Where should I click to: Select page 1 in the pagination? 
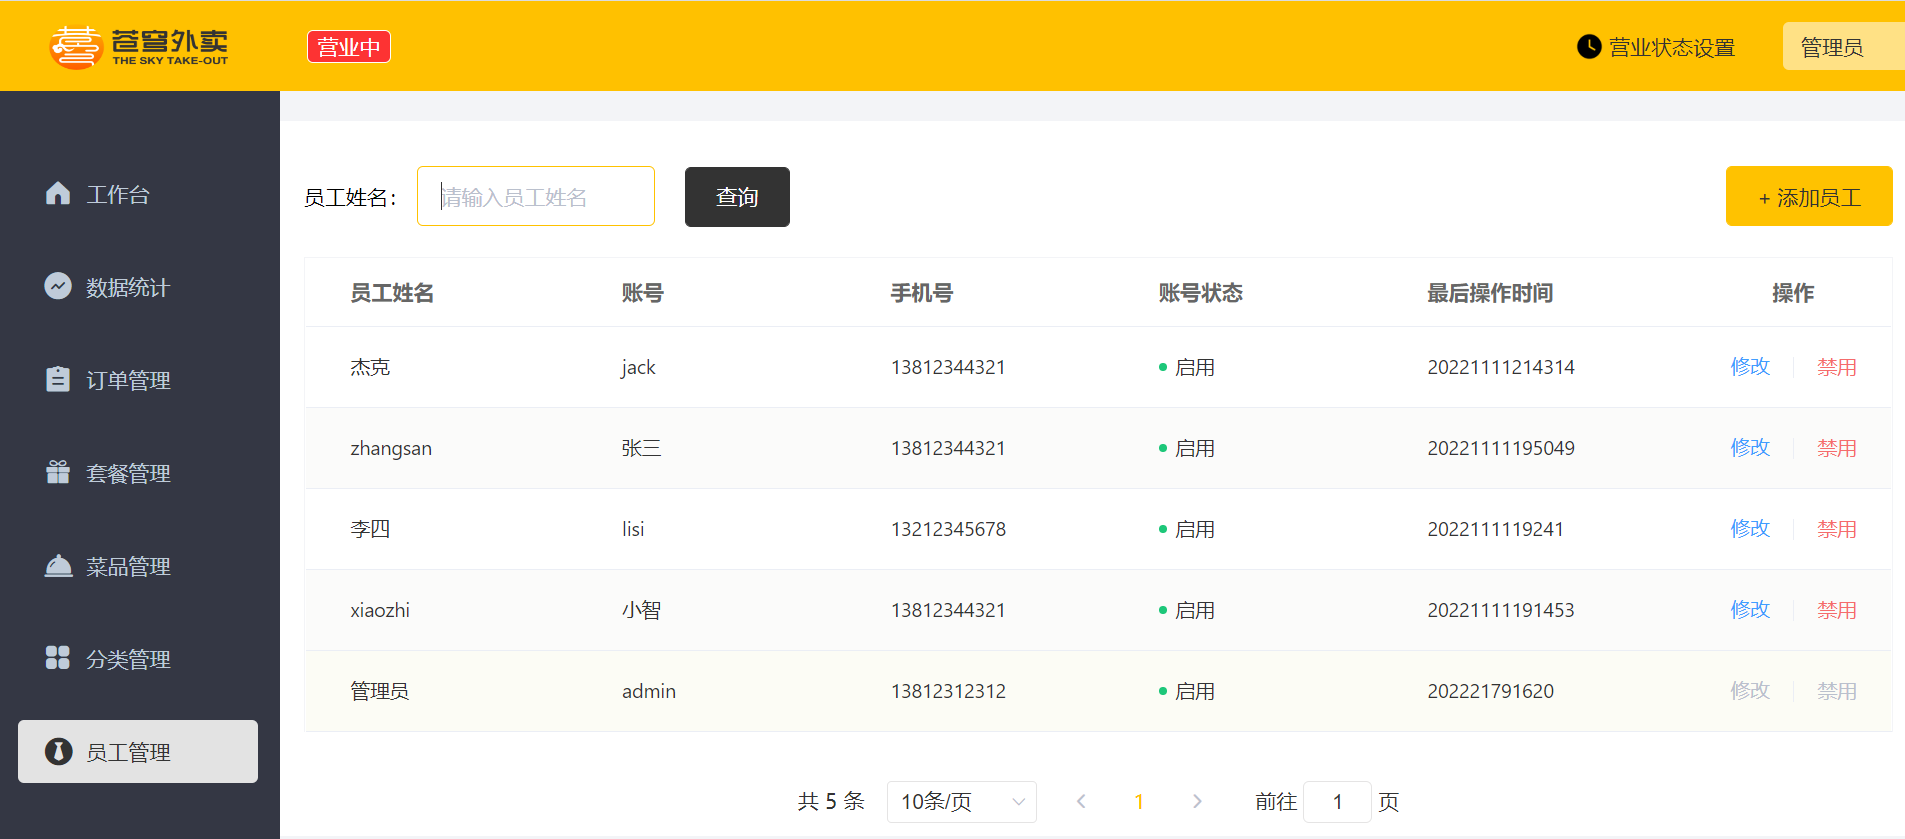click(x=1139, y=801)
